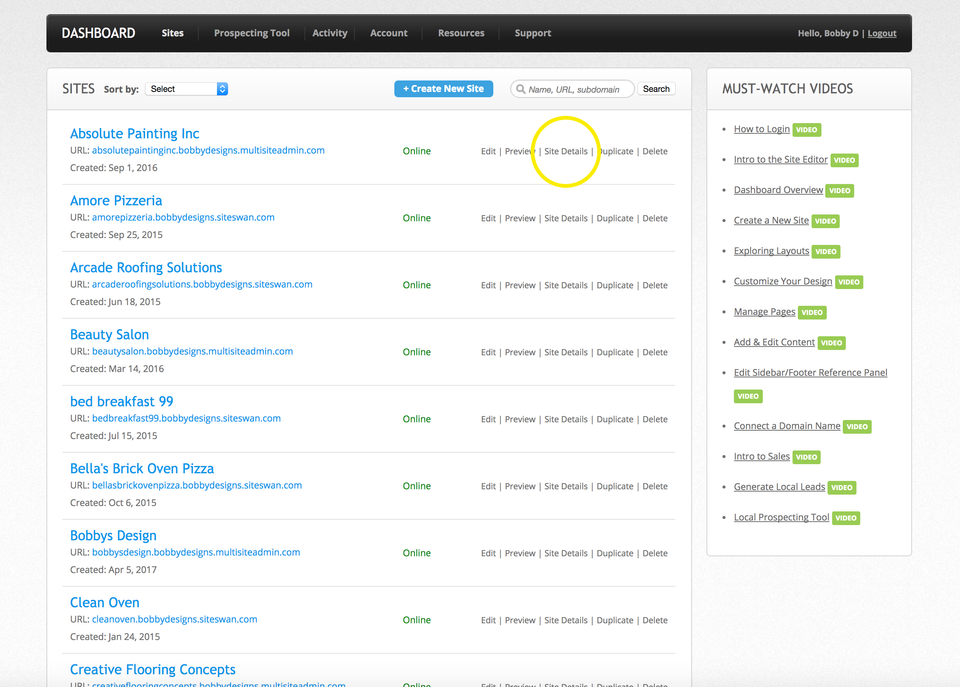
Task: Open the Resources navigation item
Action: [x=461, y=33]
